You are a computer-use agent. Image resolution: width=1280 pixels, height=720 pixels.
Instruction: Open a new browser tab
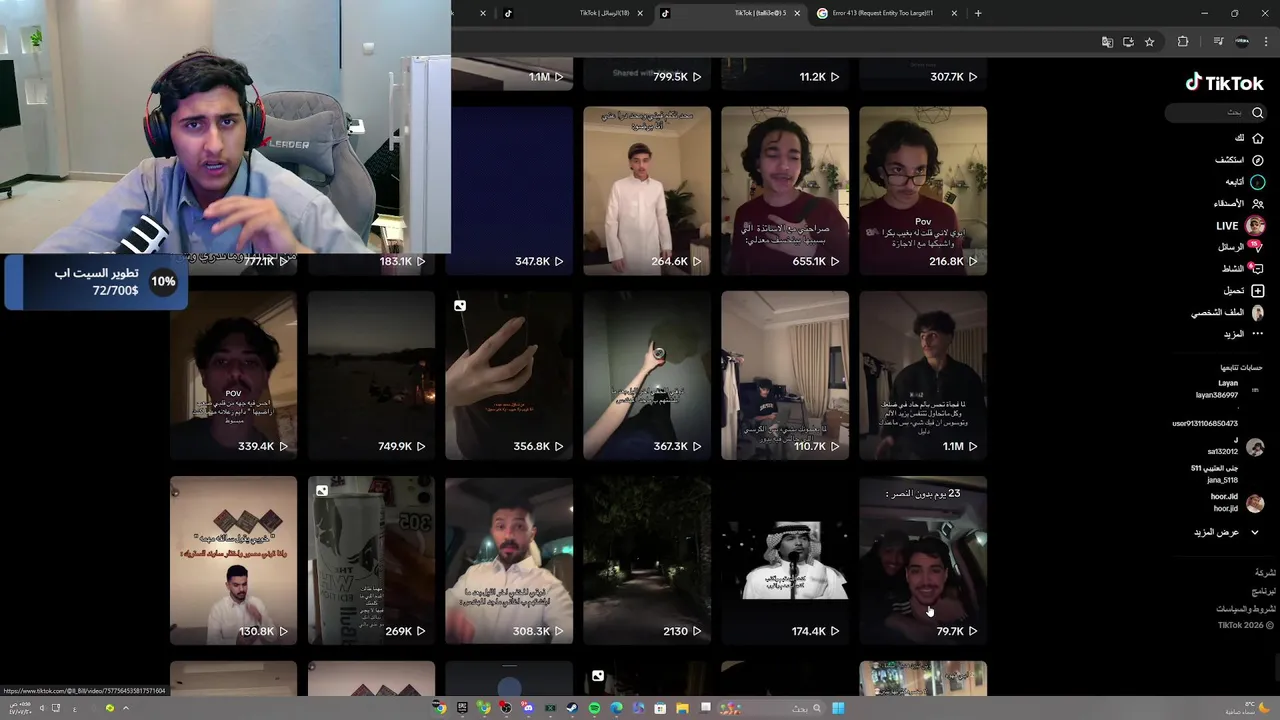[978, 13]
